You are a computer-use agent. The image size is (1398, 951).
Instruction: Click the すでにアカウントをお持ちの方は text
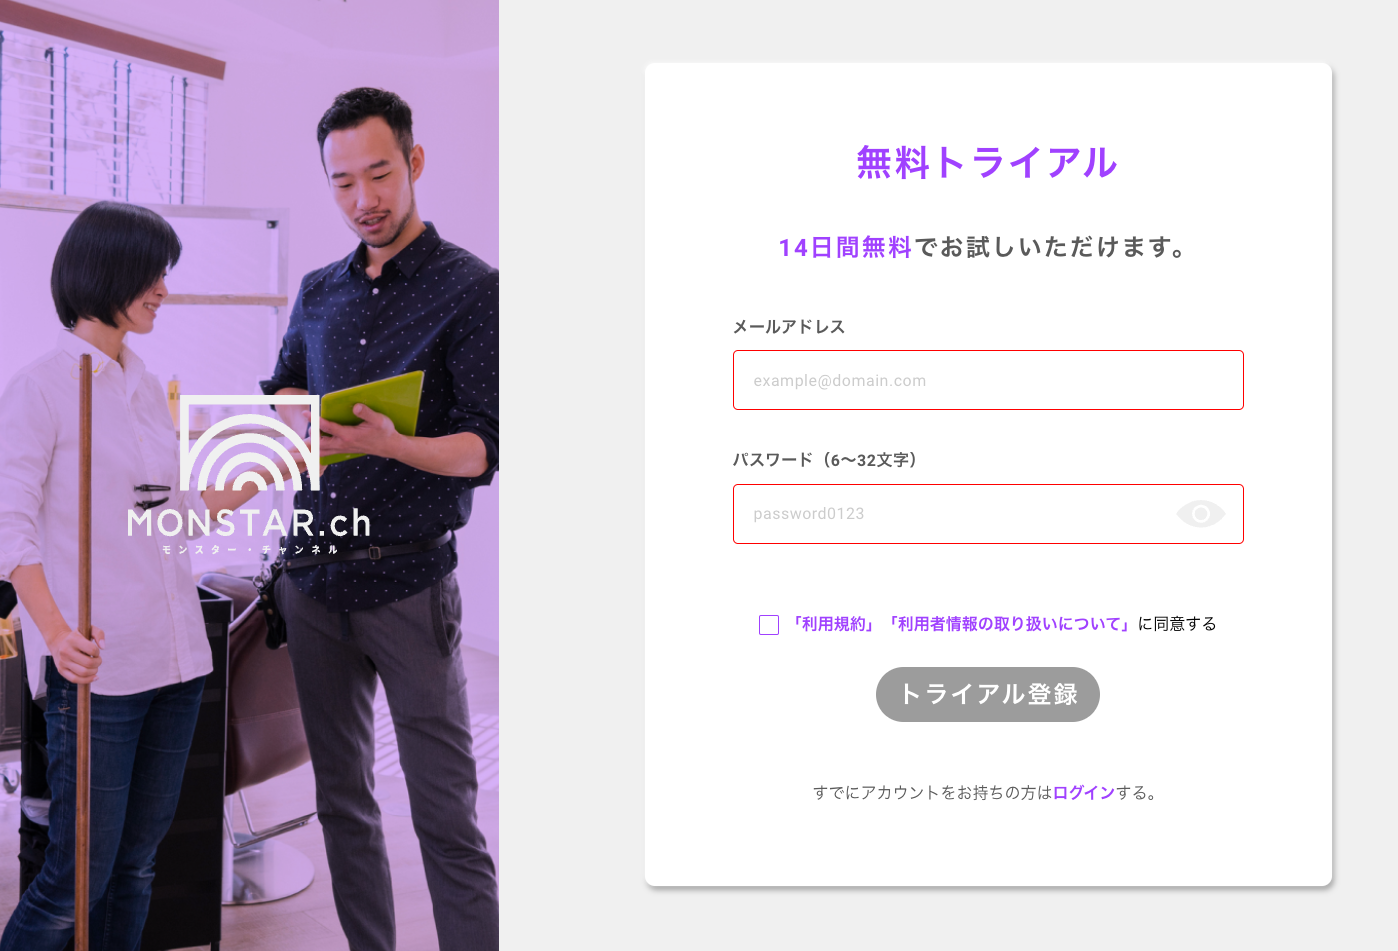tap(933, 793)
